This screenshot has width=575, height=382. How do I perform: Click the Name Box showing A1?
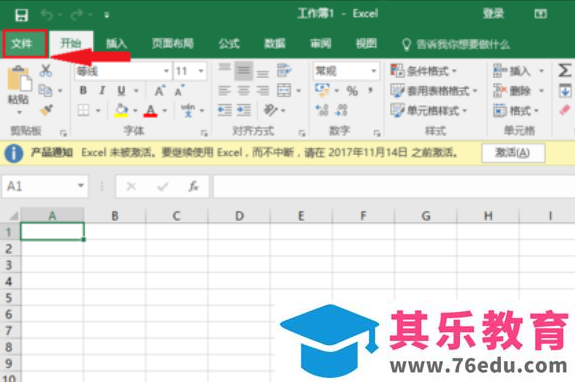(x=45, y=186)
